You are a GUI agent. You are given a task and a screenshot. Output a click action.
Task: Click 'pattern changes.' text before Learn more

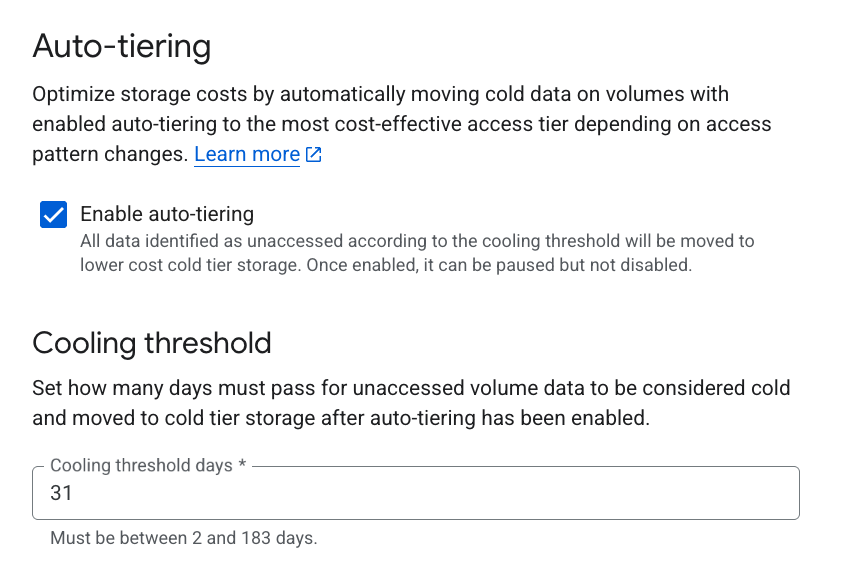[110, 154]
